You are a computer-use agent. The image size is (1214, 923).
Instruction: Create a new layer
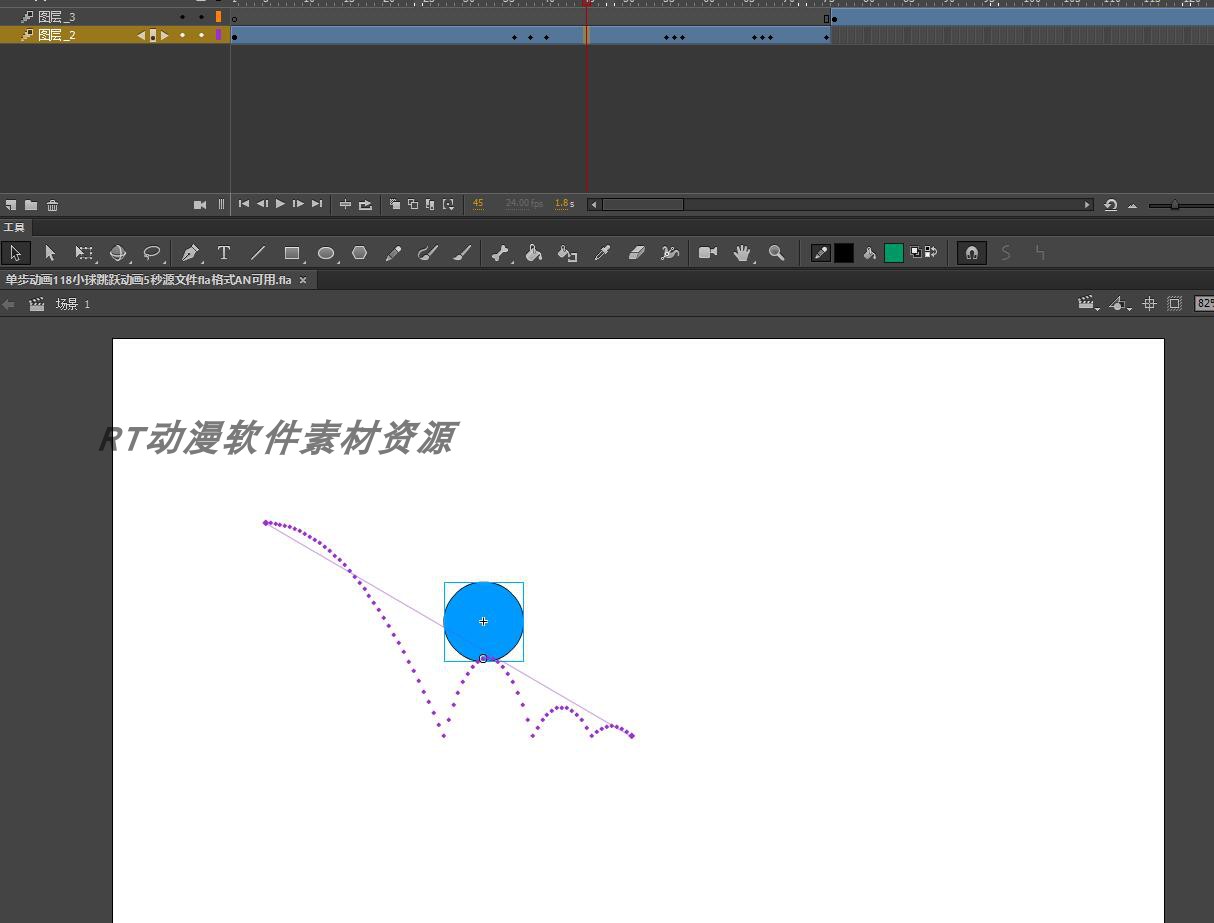click(x=11, y=205)
